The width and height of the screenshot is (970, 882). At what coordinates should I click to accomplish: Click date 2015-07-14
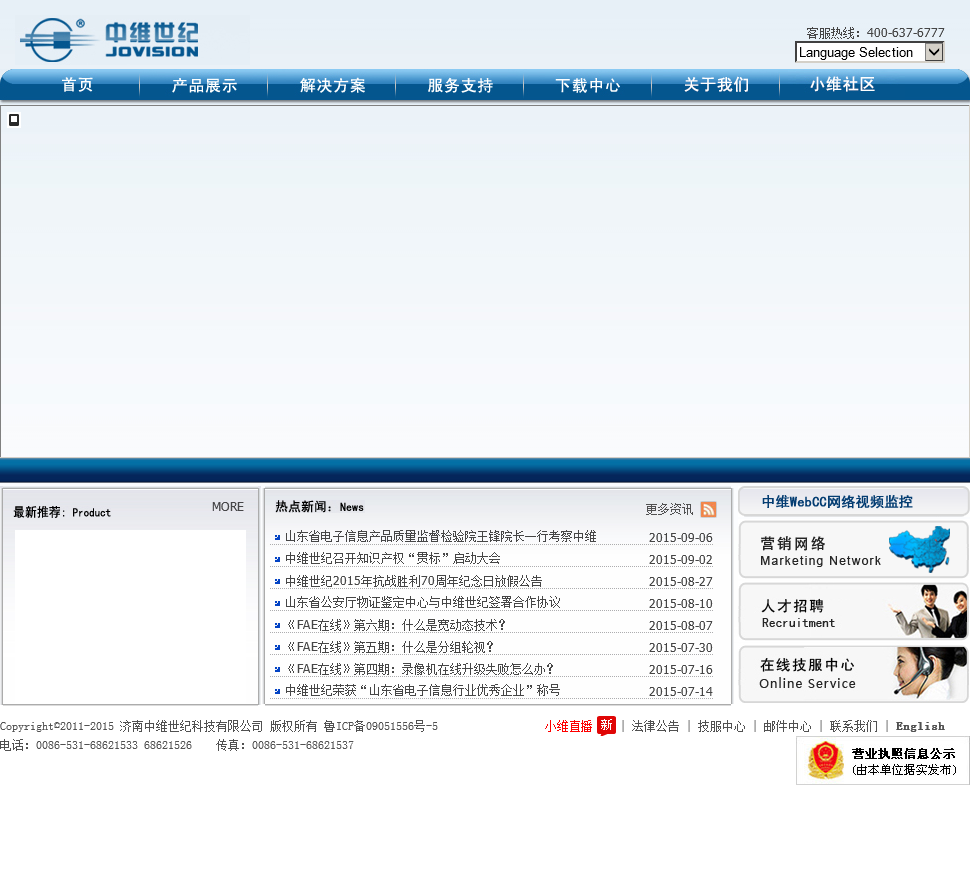(x=680, y=691)
